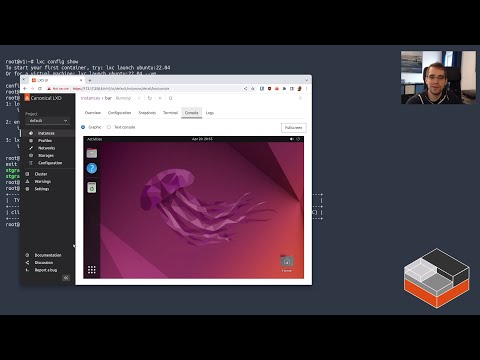
Task: Click the bookmark star icon
Action: 253,88
